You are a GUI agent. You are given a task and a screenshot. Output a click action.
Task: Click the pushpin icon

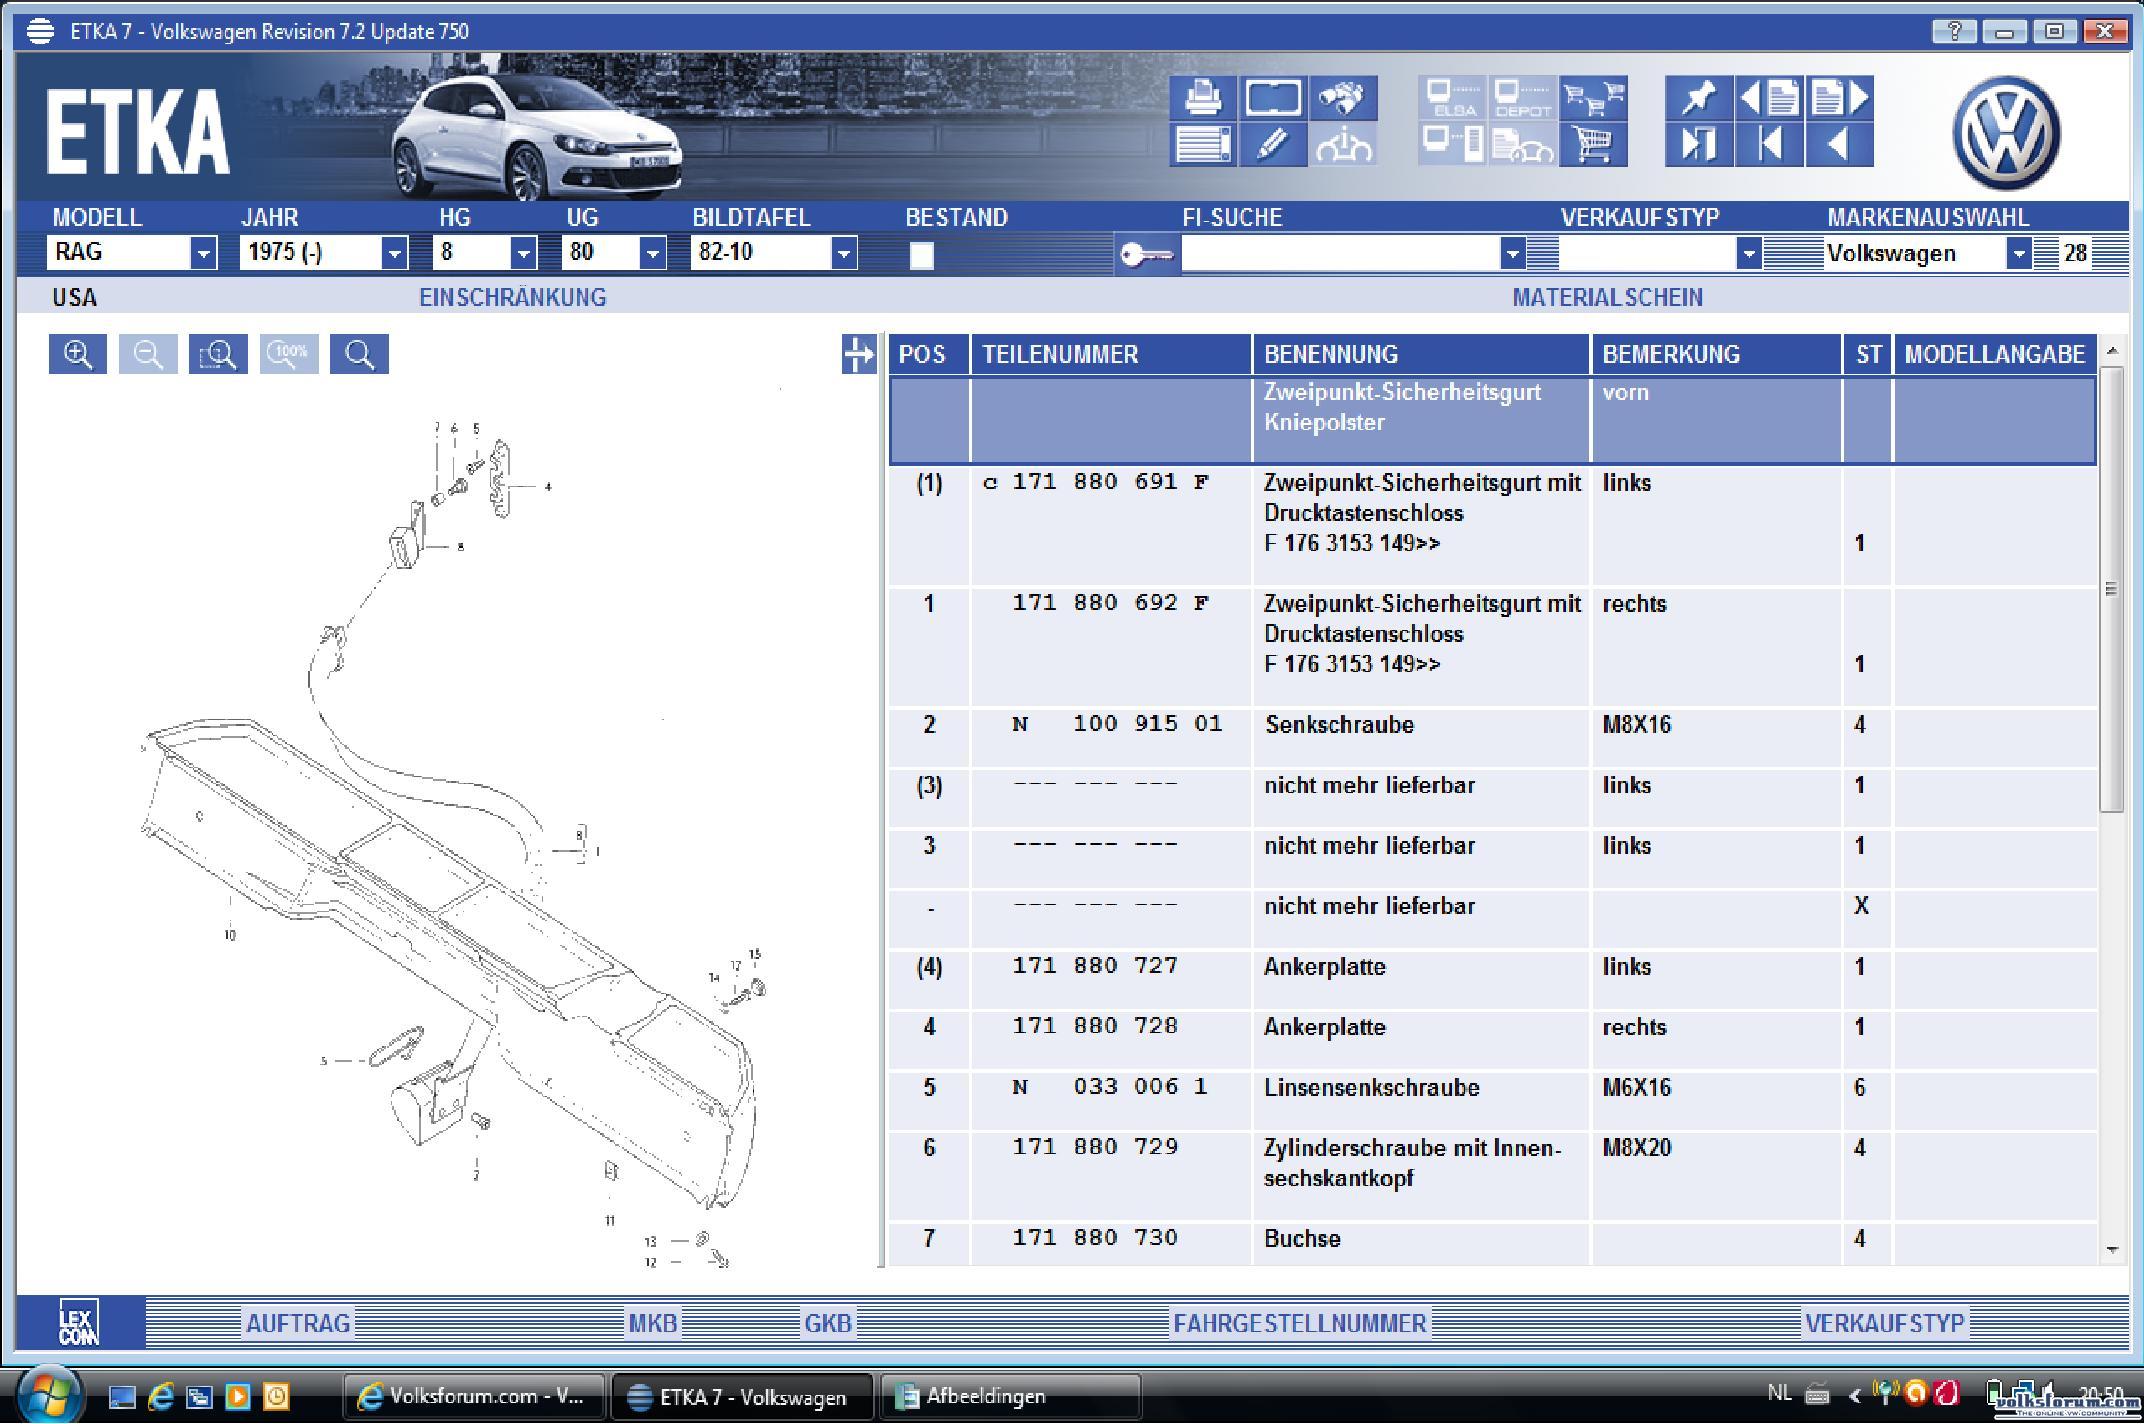1698,98
